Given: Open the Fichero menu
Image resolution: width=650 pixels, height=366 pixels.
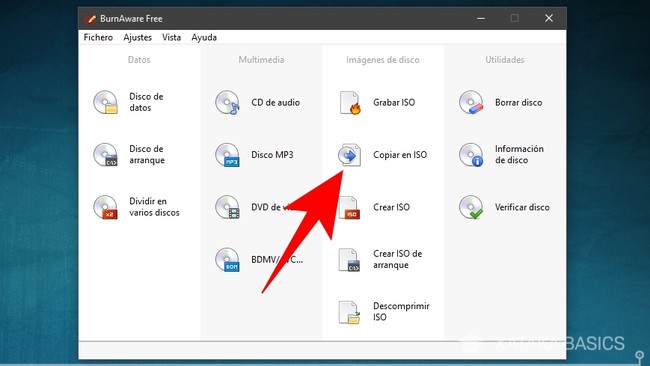Looking at the screenshot, I should (98, 37).
